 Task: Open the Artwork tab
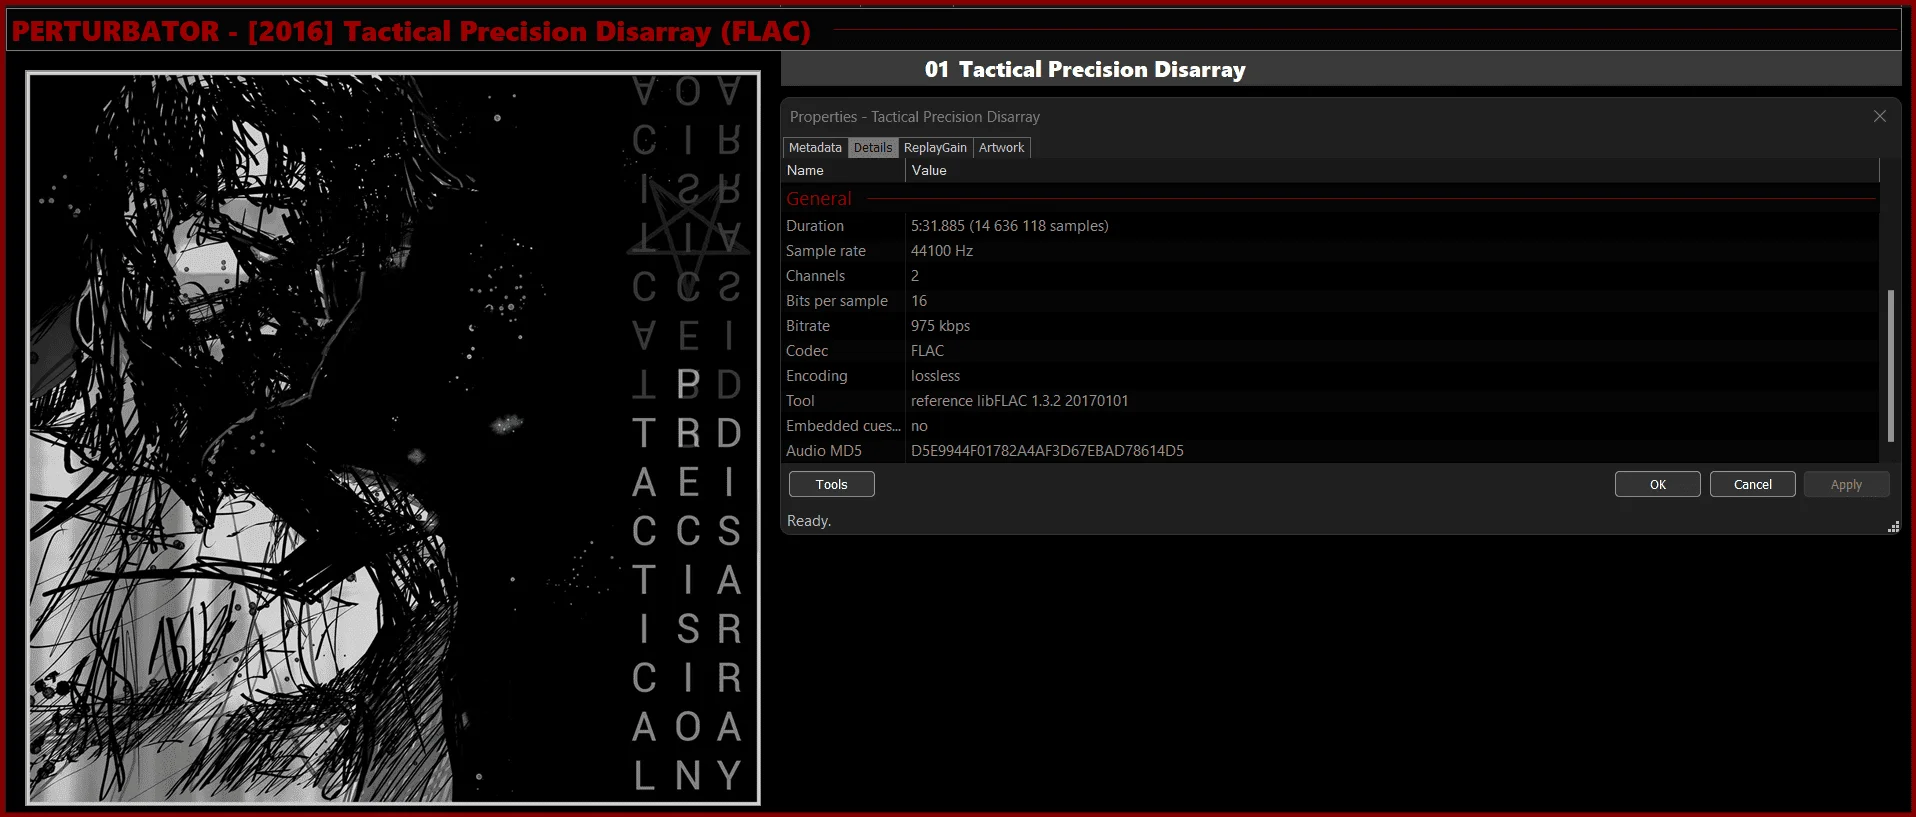point(1001,148)
